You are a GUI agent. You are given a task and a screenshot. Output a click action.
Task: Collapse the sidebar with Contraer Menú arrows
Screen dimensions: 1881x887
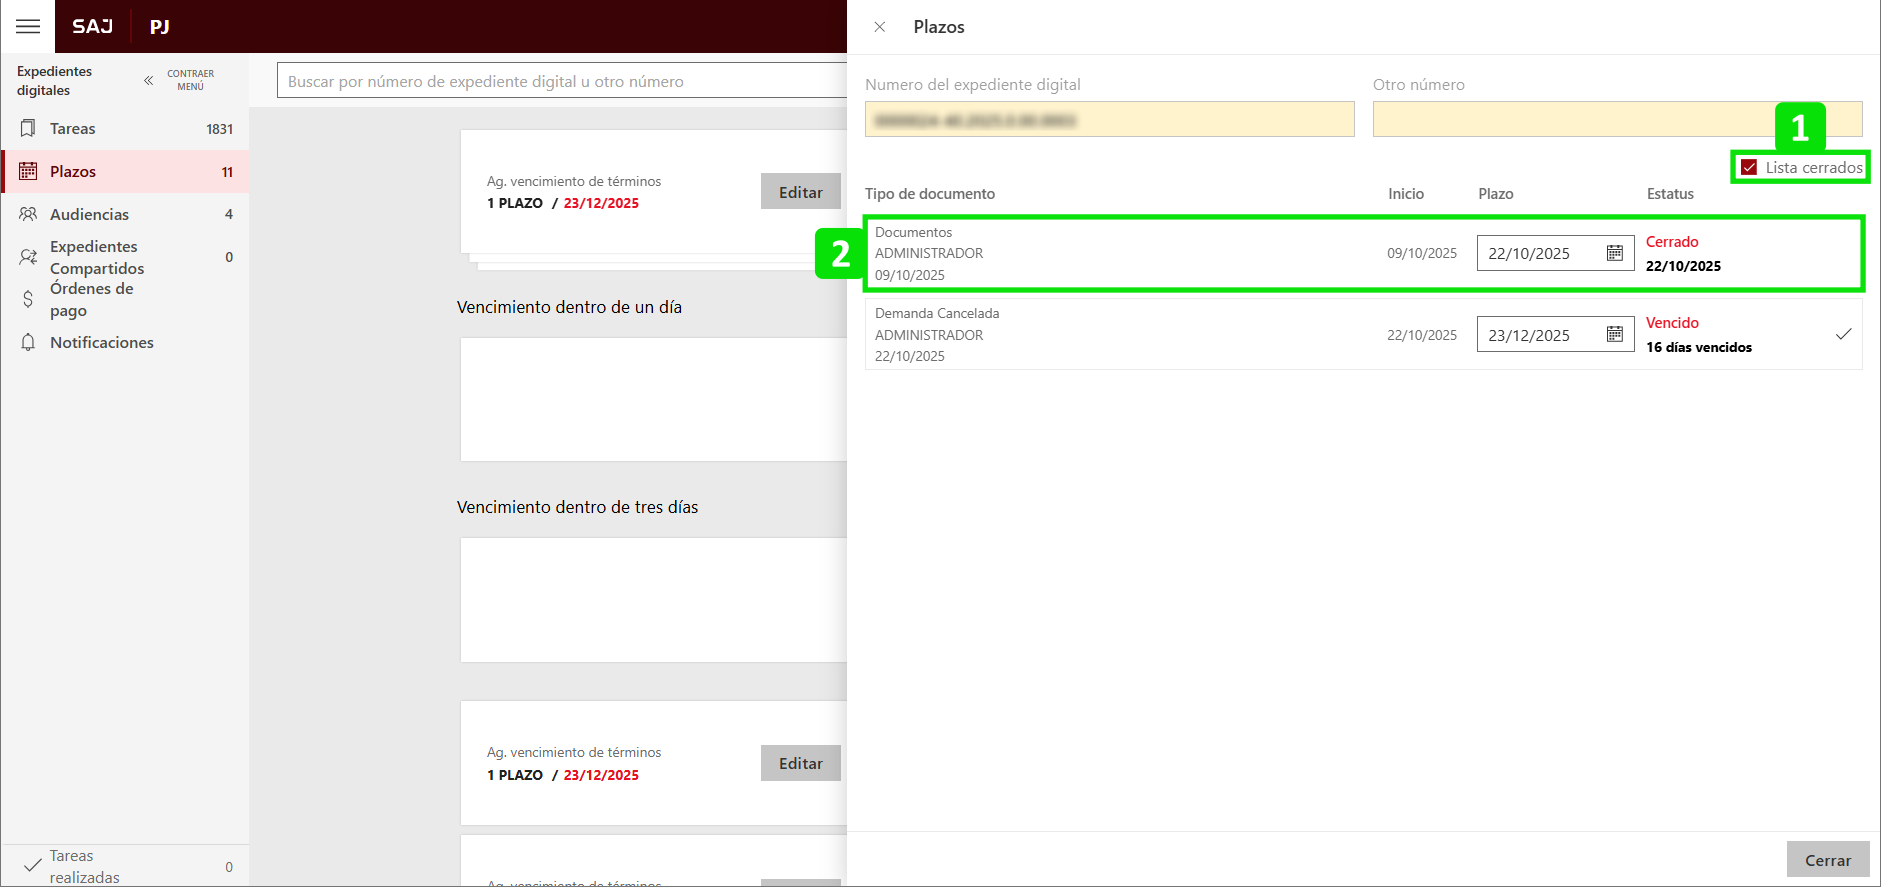(148, 80)
